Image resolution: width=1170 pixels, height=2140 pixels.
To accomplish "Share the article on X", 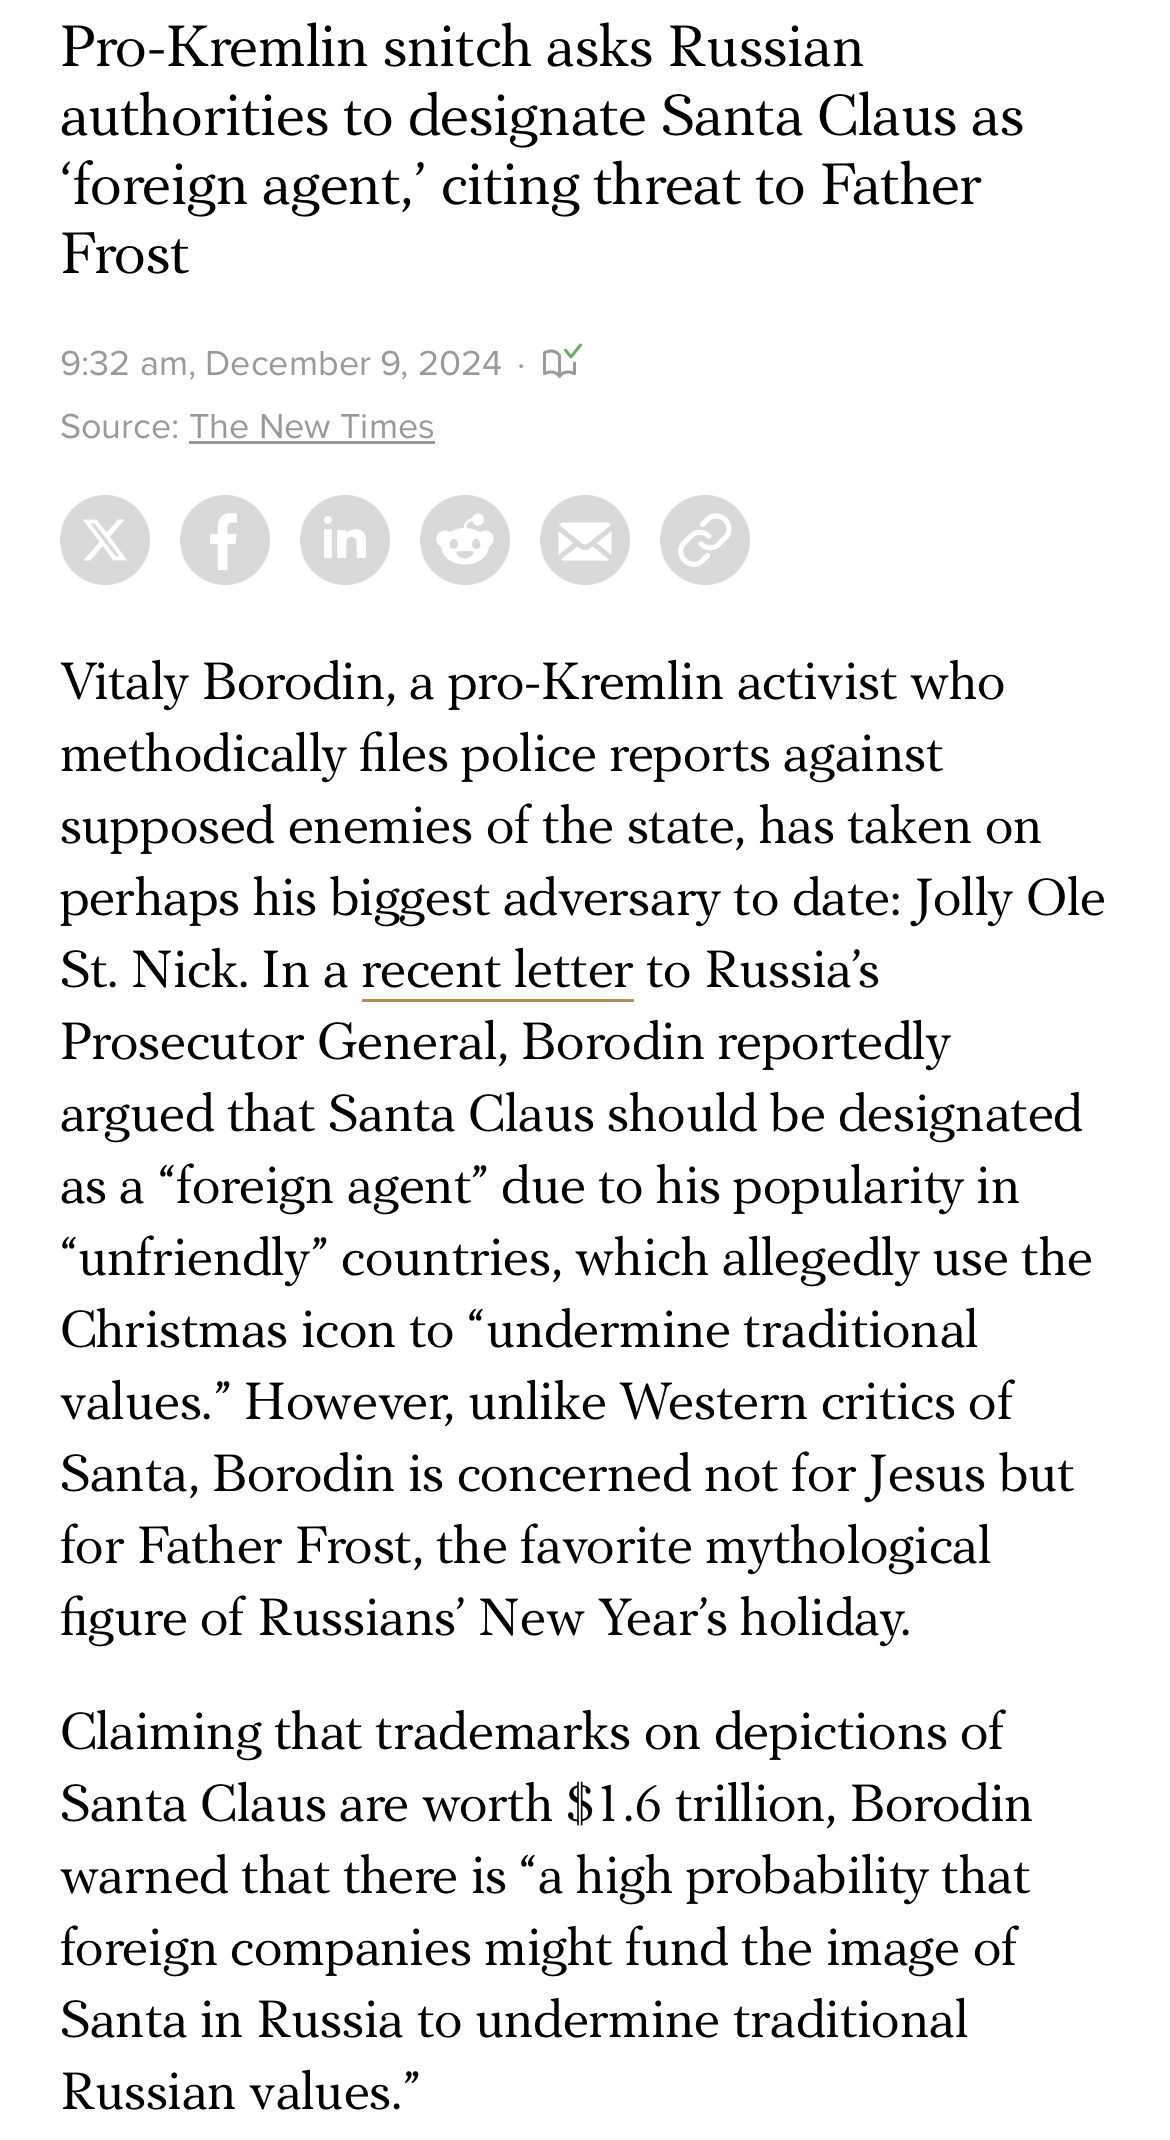I will click(105, 540).
